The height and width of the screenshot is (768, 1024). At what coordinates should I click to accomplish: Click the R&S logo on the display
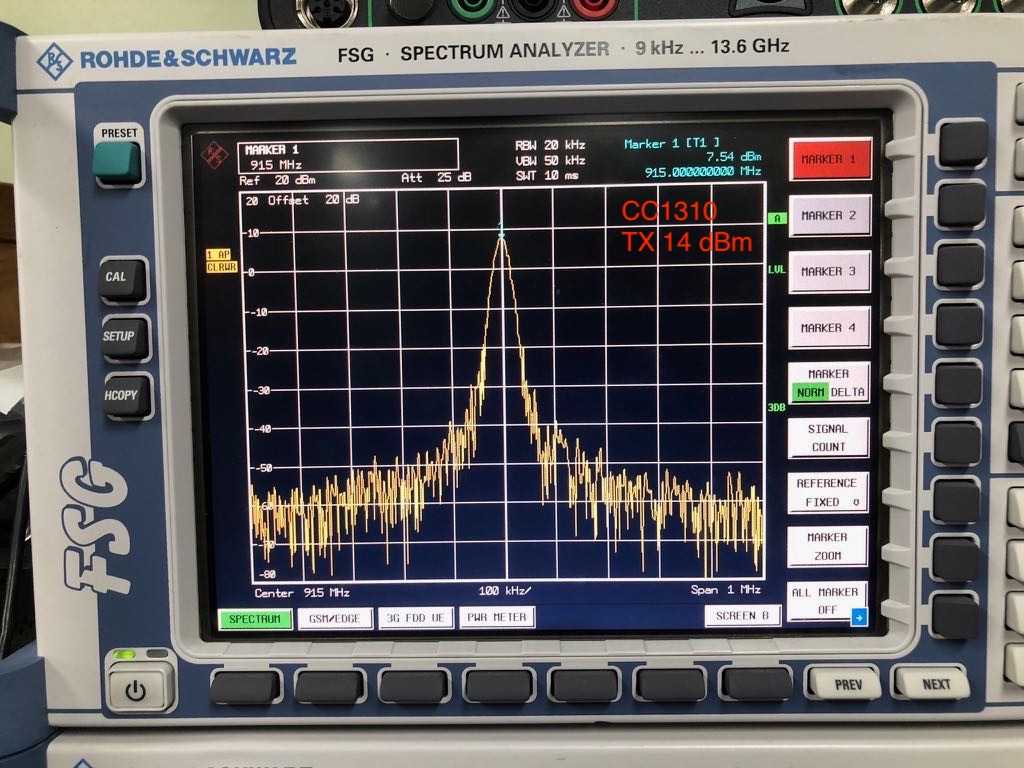pos(214,155)
